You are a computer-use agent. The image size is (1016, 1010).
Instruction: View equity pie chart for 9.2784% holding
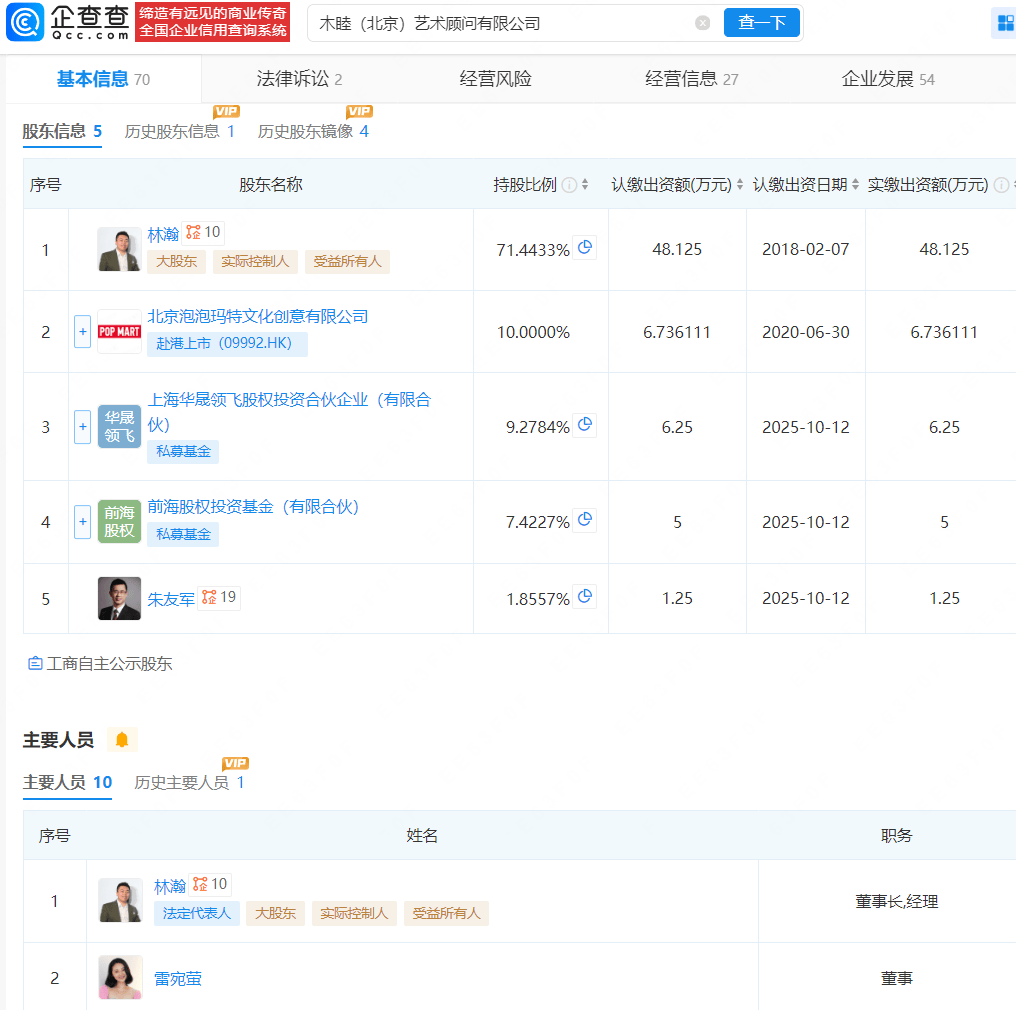pyautogui.click(x=584, y=424)
